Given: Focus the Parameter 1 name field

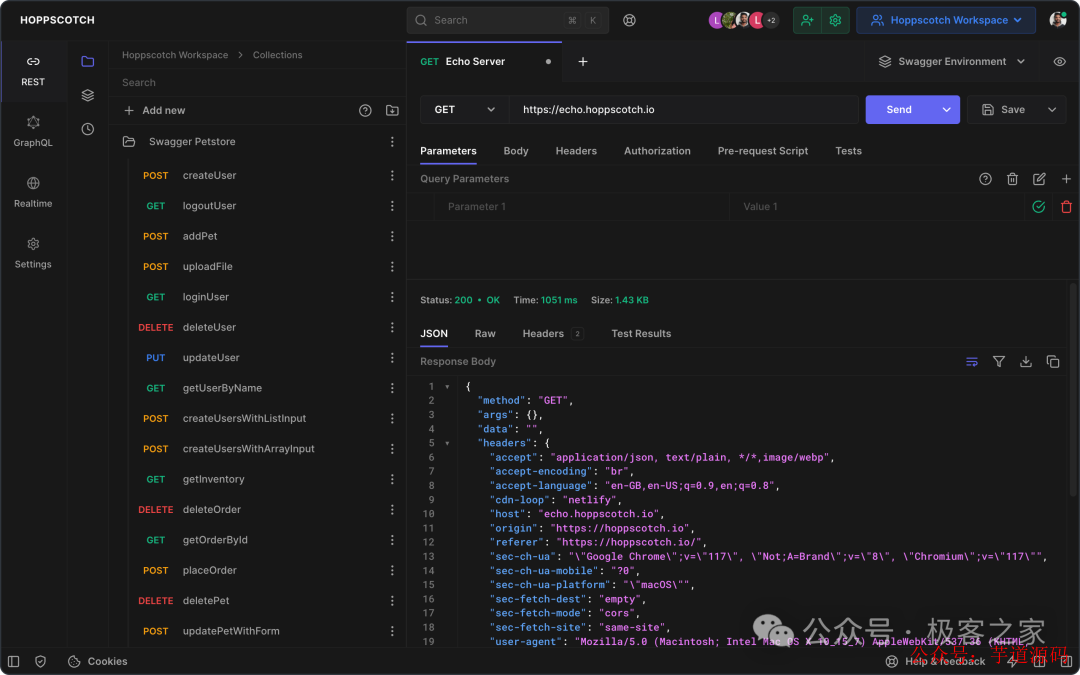Looking at the screenshot, I should (581, 207).
